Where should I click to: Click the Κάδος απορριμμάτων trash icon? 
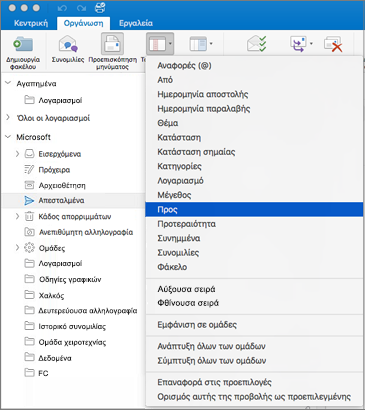[x=29, y=216]
